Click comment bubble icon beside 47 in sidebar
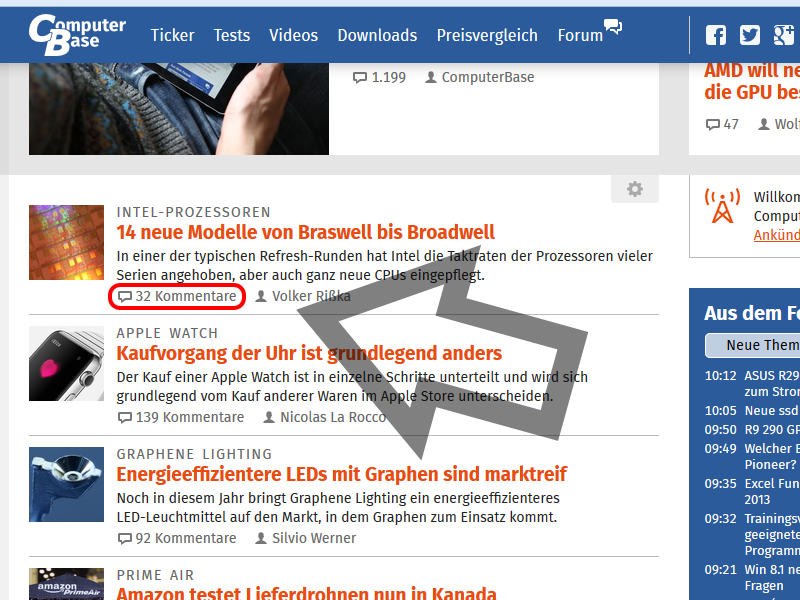The width and height of the screenshot is (800, 600). coord(713,124)
